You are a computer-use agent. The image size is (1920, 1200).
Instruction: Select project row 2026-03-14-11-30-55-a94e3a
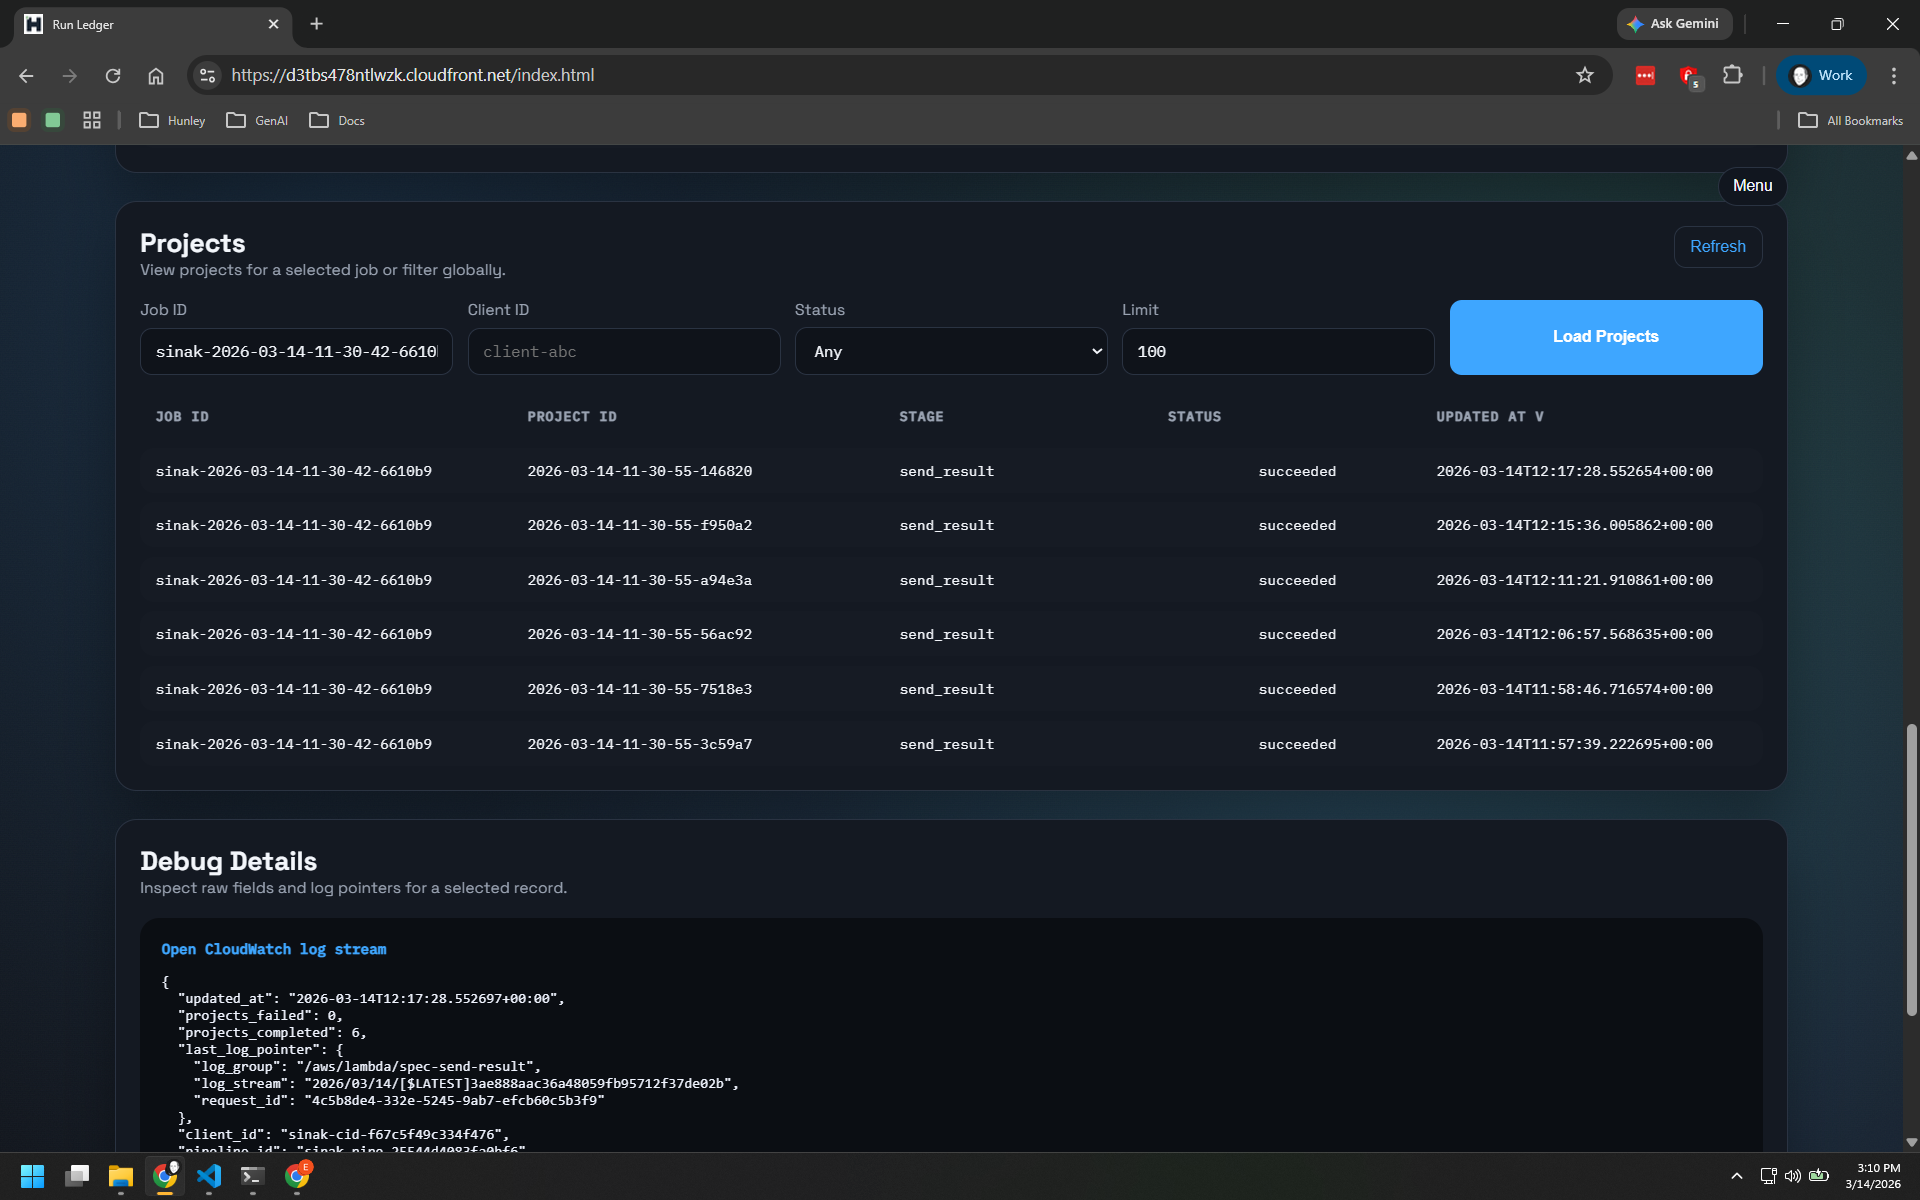(951, 580)
